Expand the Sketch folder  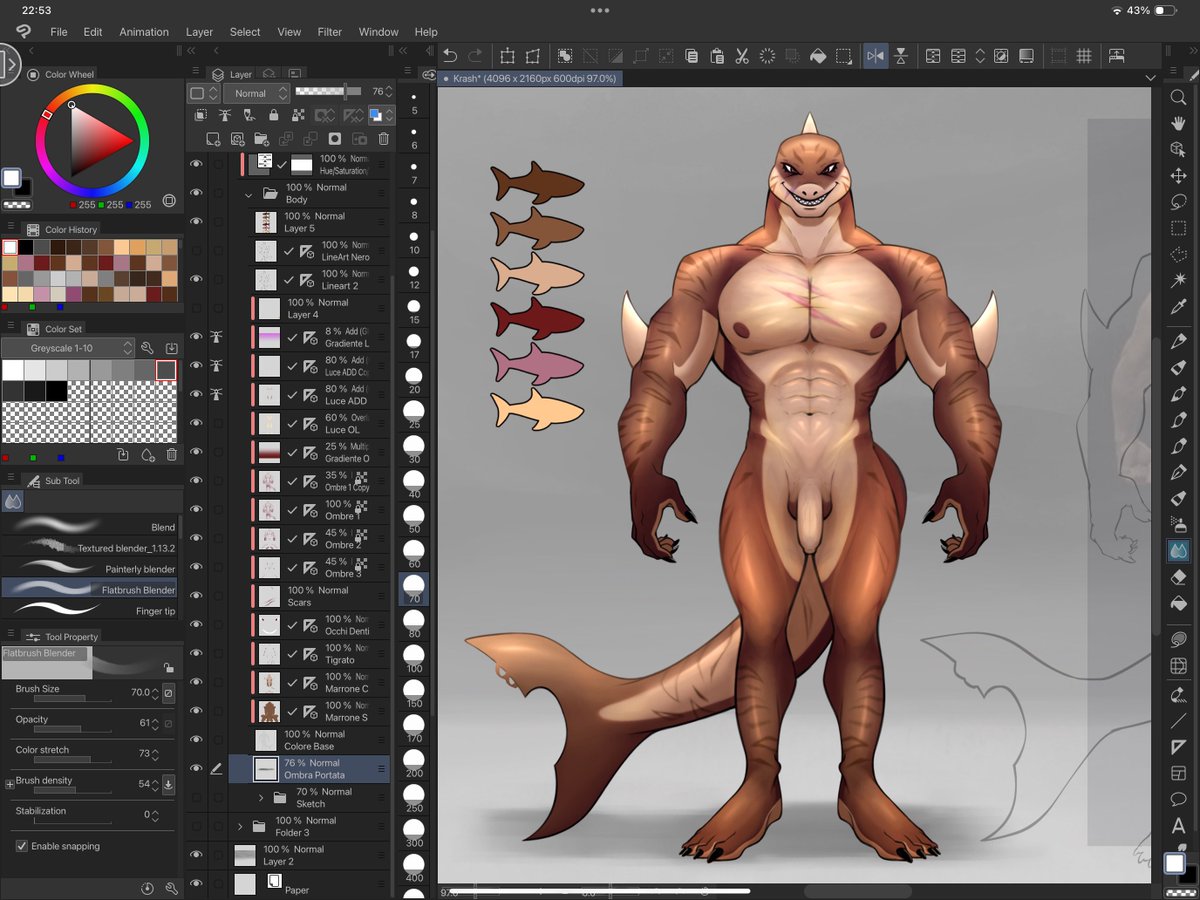pos(261,797)
